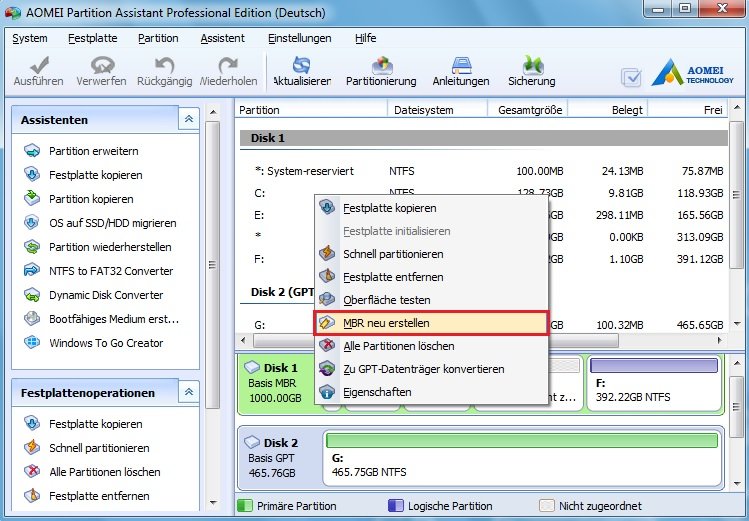This screenshot has width=749, height=521.
Task: Open the Partition menu
Action: (x=158, y=38)
